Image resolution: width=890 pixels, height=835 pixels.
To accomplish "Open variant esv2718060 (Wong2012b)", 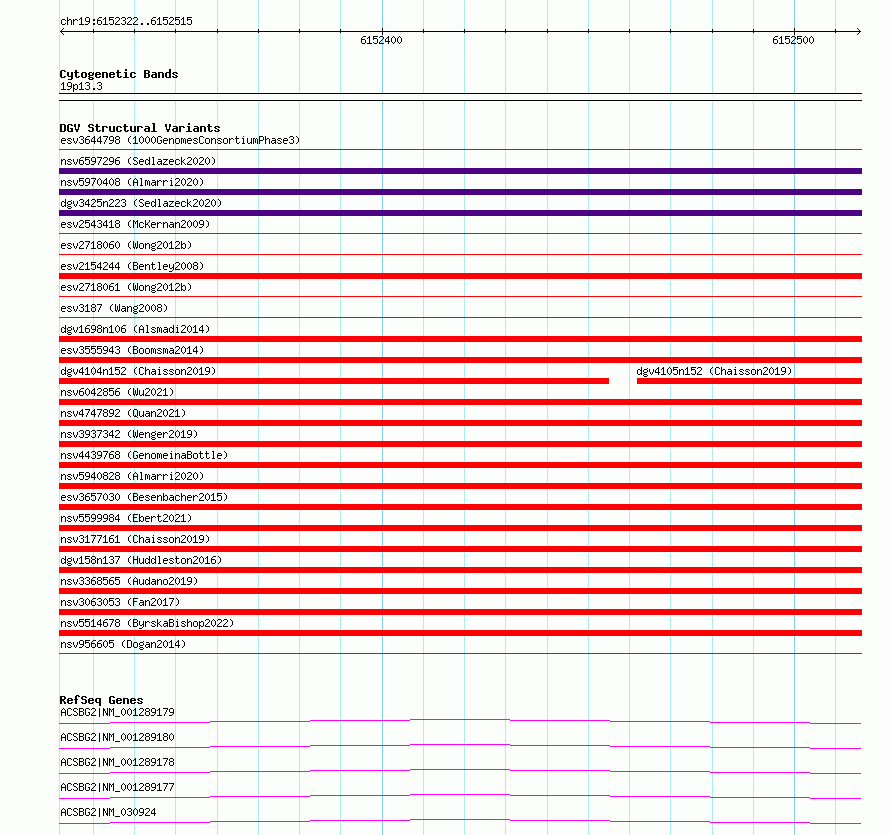I will (126, 245).
